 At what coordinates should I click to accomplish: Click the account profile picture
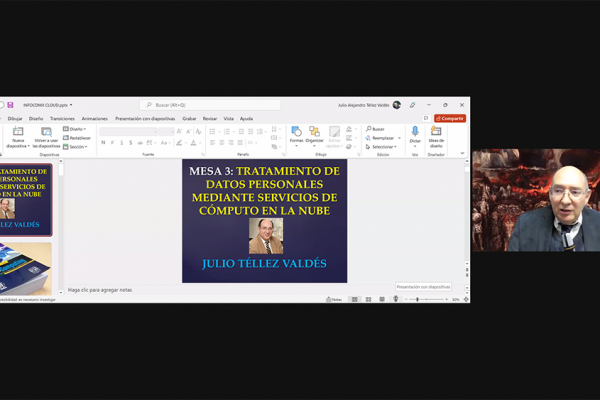point(397,105)
